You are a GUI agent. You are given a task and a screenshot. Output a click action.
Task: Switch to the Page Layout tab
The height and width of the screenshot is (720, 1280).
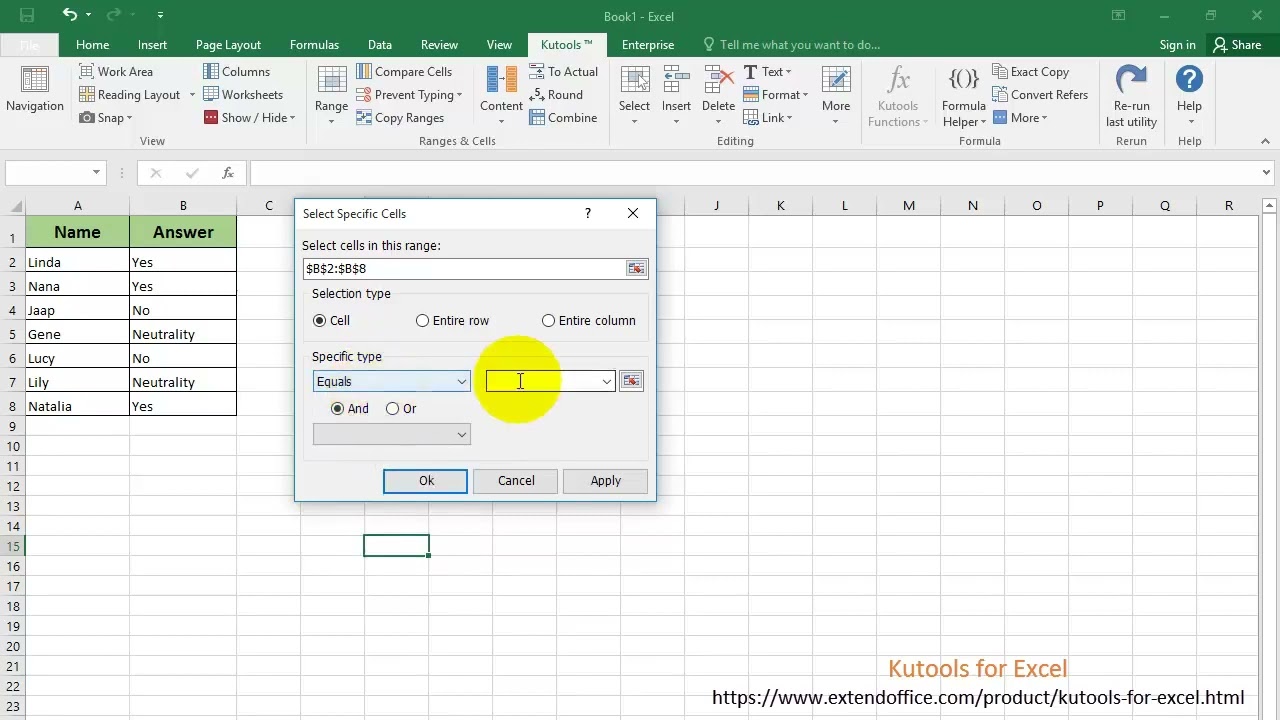(228, 45)
